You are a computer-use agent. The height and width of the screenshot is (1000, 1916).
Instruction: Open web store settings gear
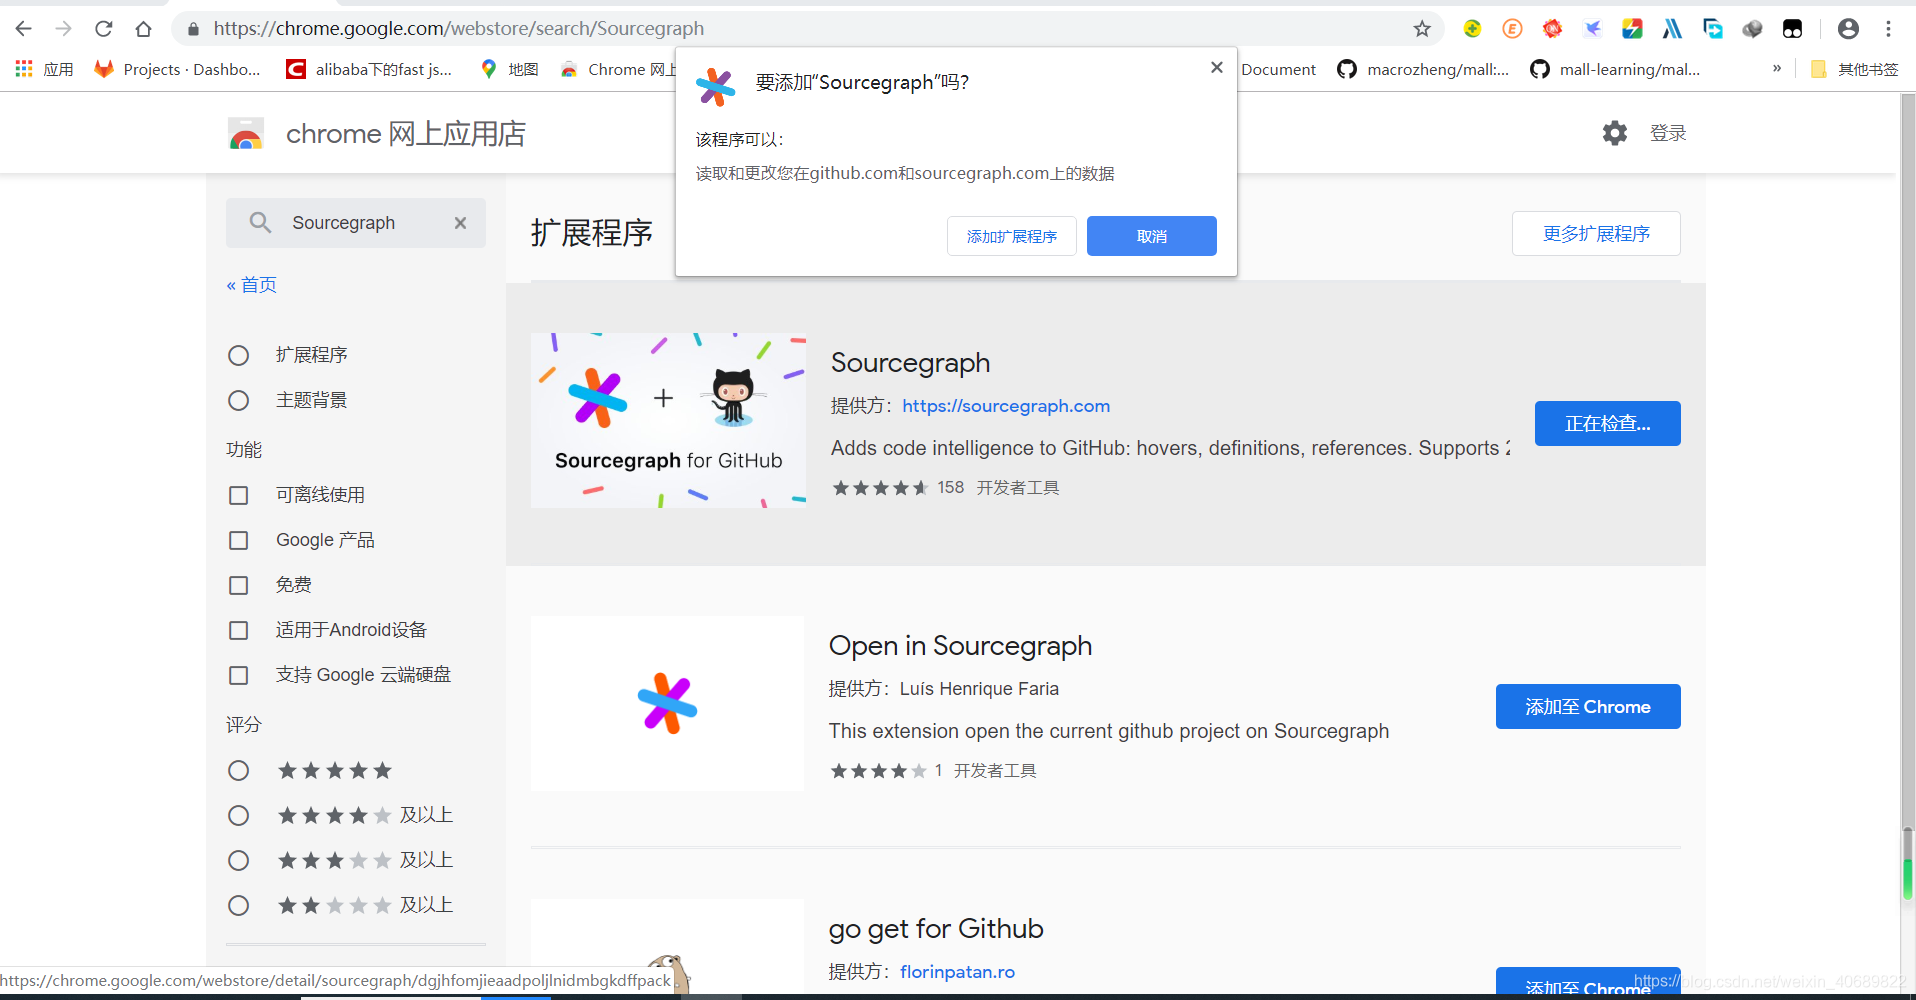(x=1615, y=133)
